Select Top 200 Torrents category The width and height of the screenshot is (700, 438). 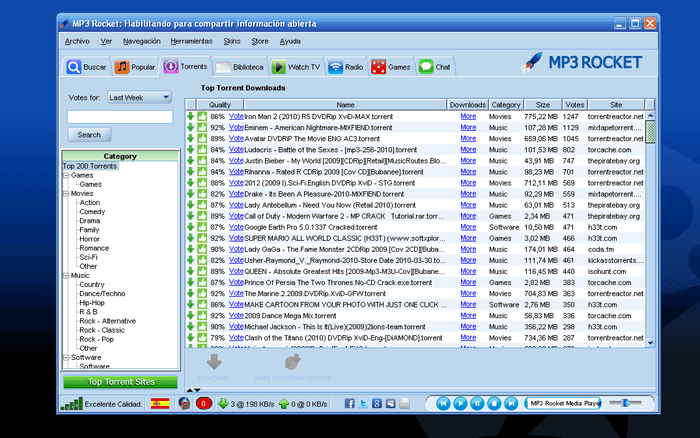coord(90,166)
